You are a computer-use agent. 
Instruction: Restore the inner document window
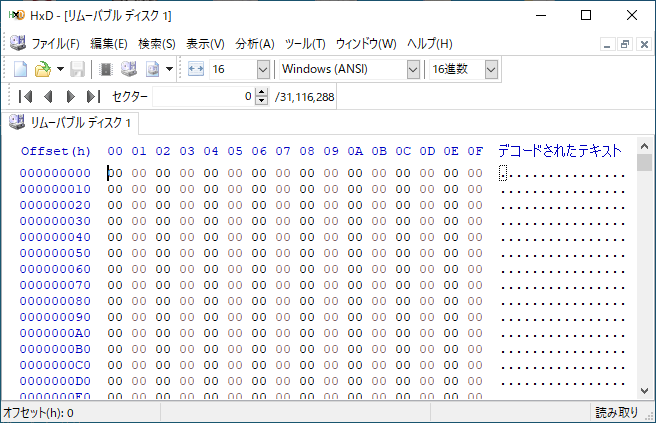[x=625, y=44]
